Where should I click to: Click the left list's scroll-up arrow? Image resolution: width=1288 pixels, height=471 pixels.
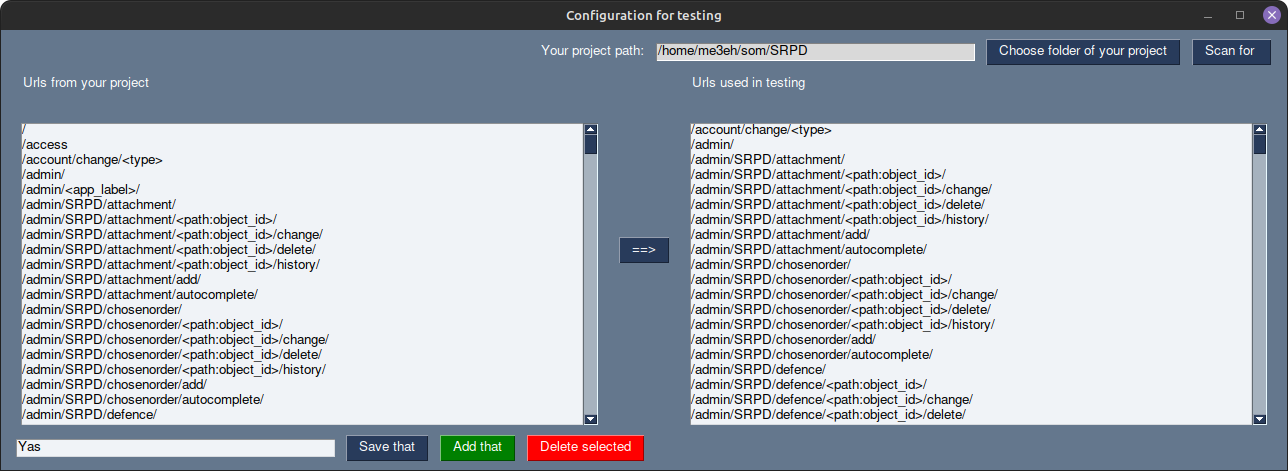[590, 130]
